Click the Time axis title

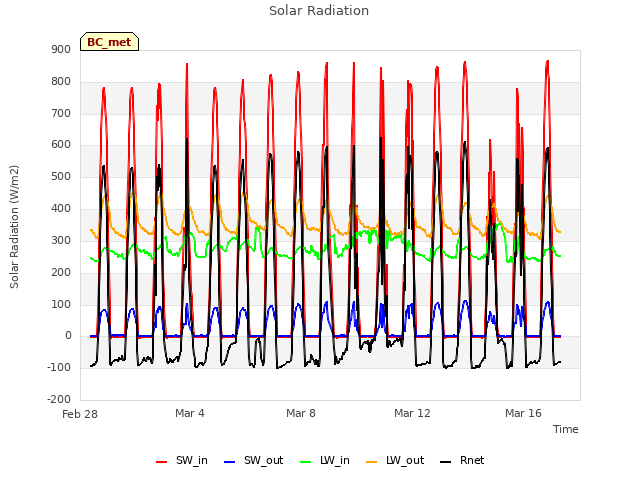click(x=566, y=429)
